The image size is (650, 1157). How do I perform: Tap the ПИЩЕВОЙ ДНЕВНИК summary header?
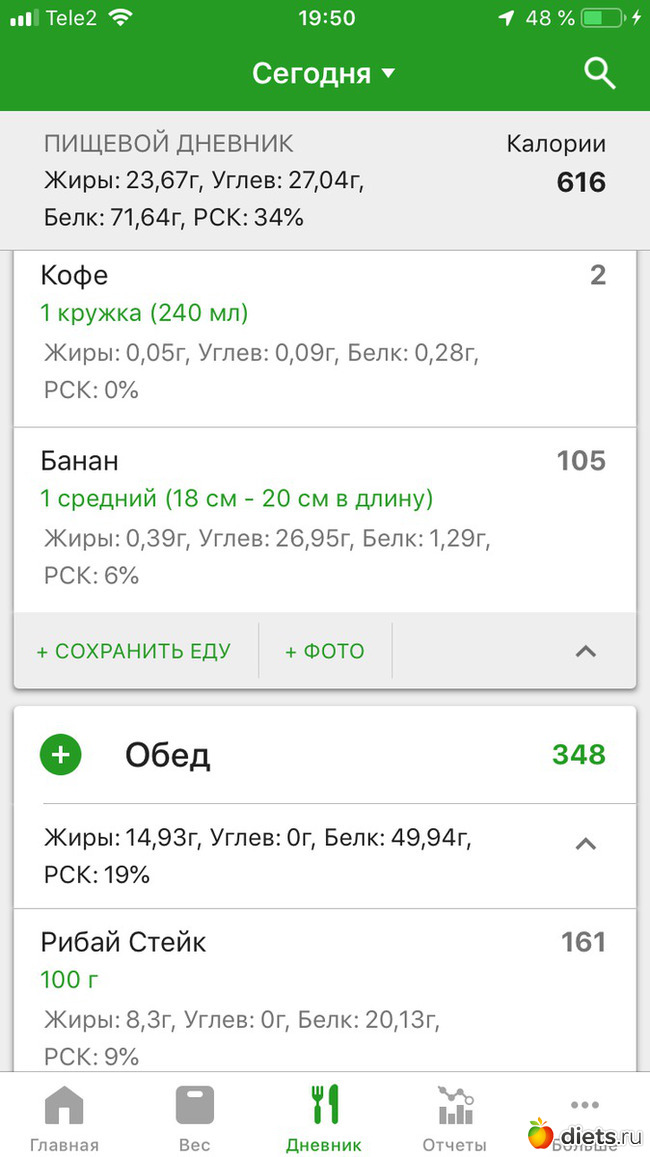click(169, 144)
